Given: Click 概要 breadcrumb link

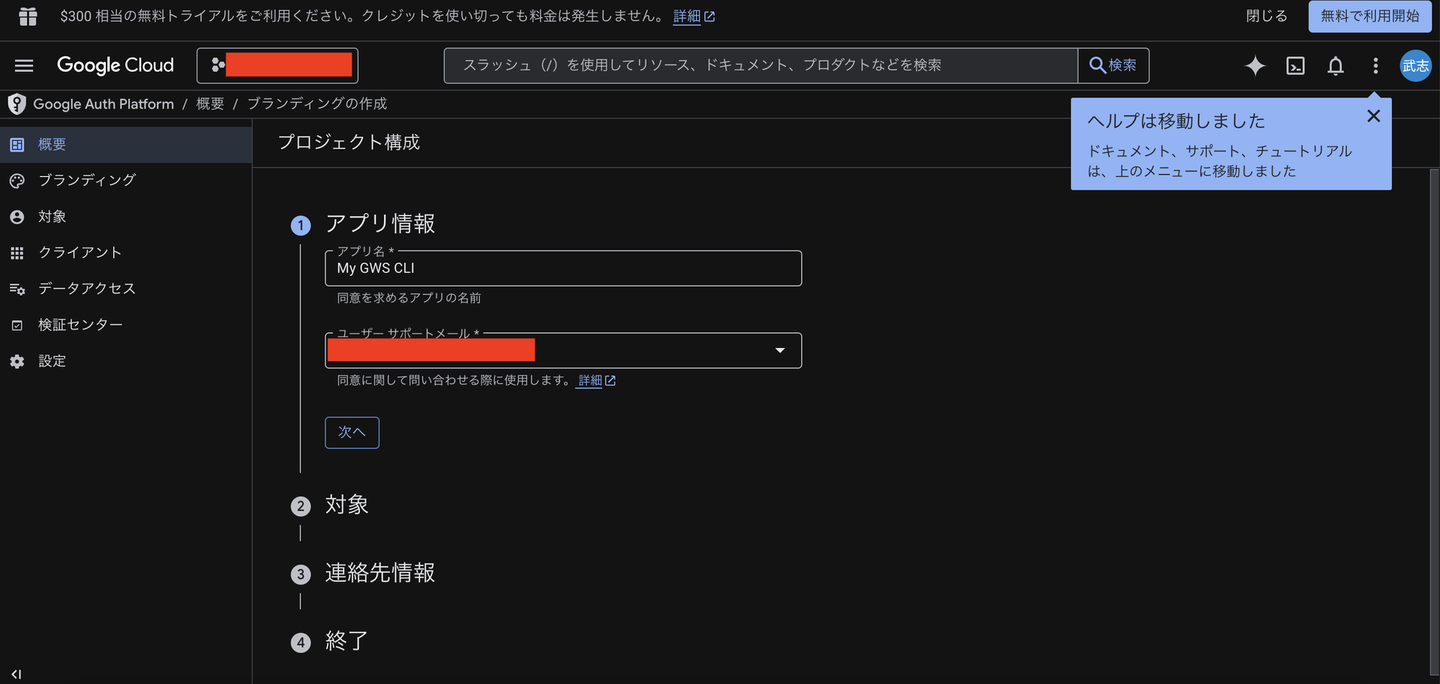Looking at the screenshot, I should pyautogui.click(x=210, y=104).
